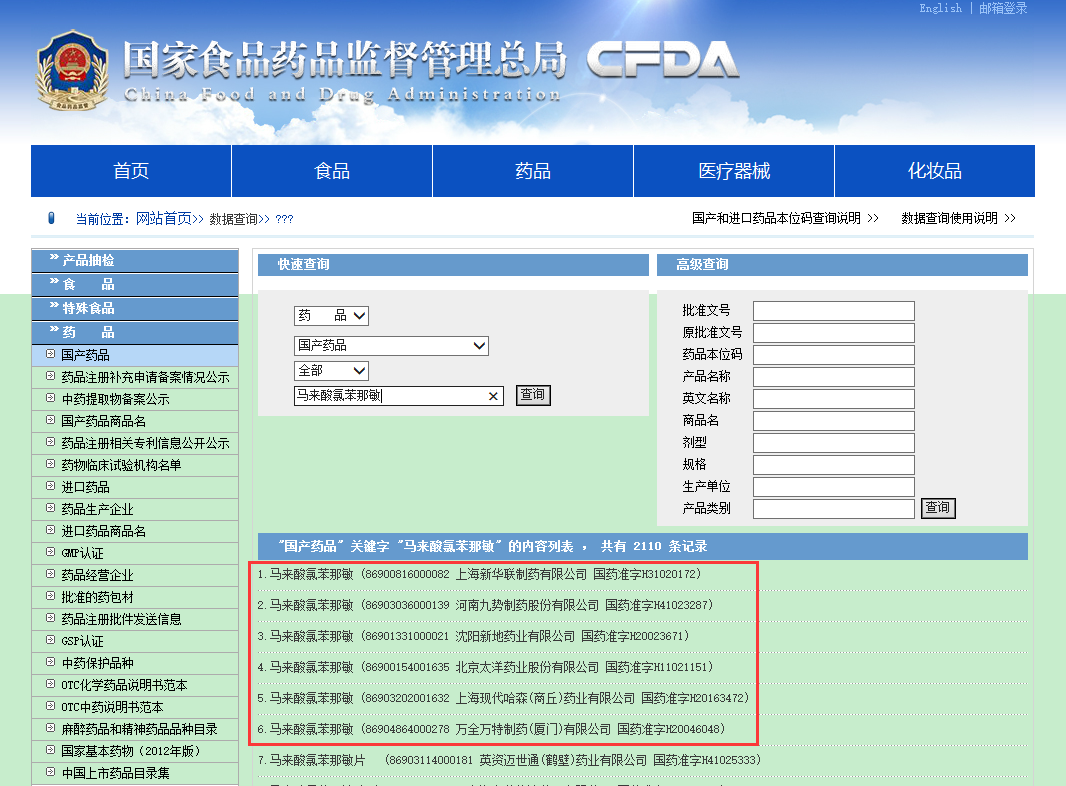Open the 食品 navigation tab
This screenshot has height=786, width=1066.
[332, 171]
